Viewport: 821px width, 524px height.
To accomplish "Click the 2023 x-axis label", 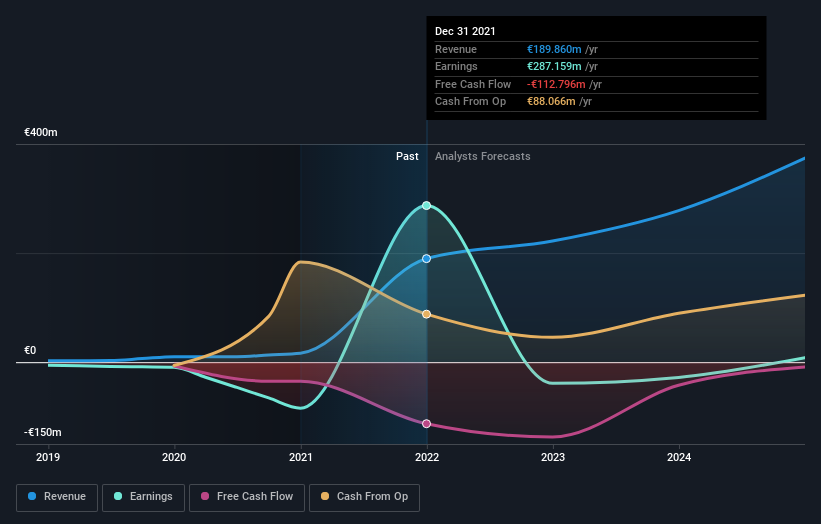I will [553, 457].
